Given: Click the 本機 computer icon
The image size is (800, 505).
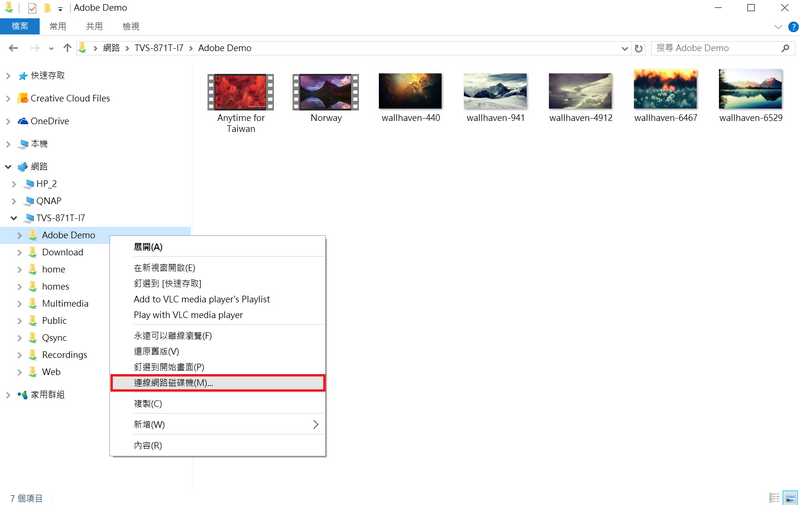Looking at the screenshot, I should click(x=23, y=144).
